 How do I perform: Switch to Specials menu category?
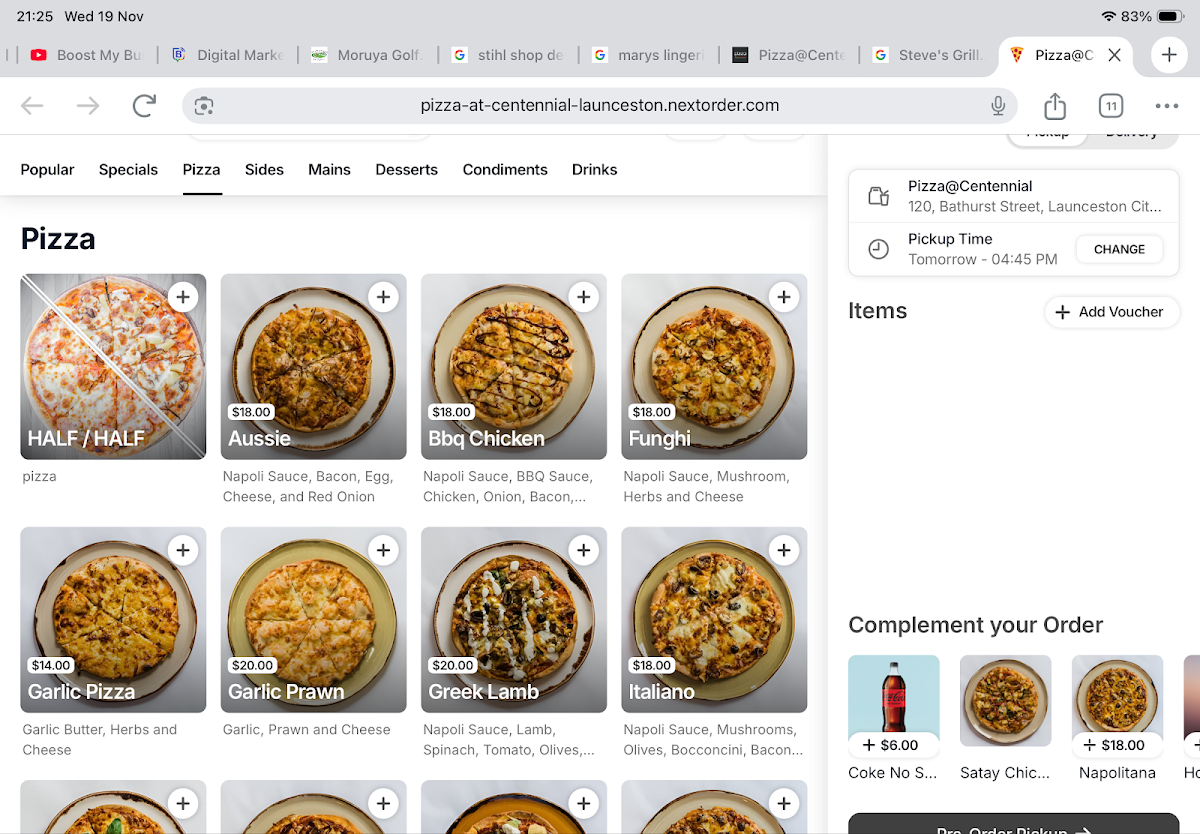tap(128, 170)
